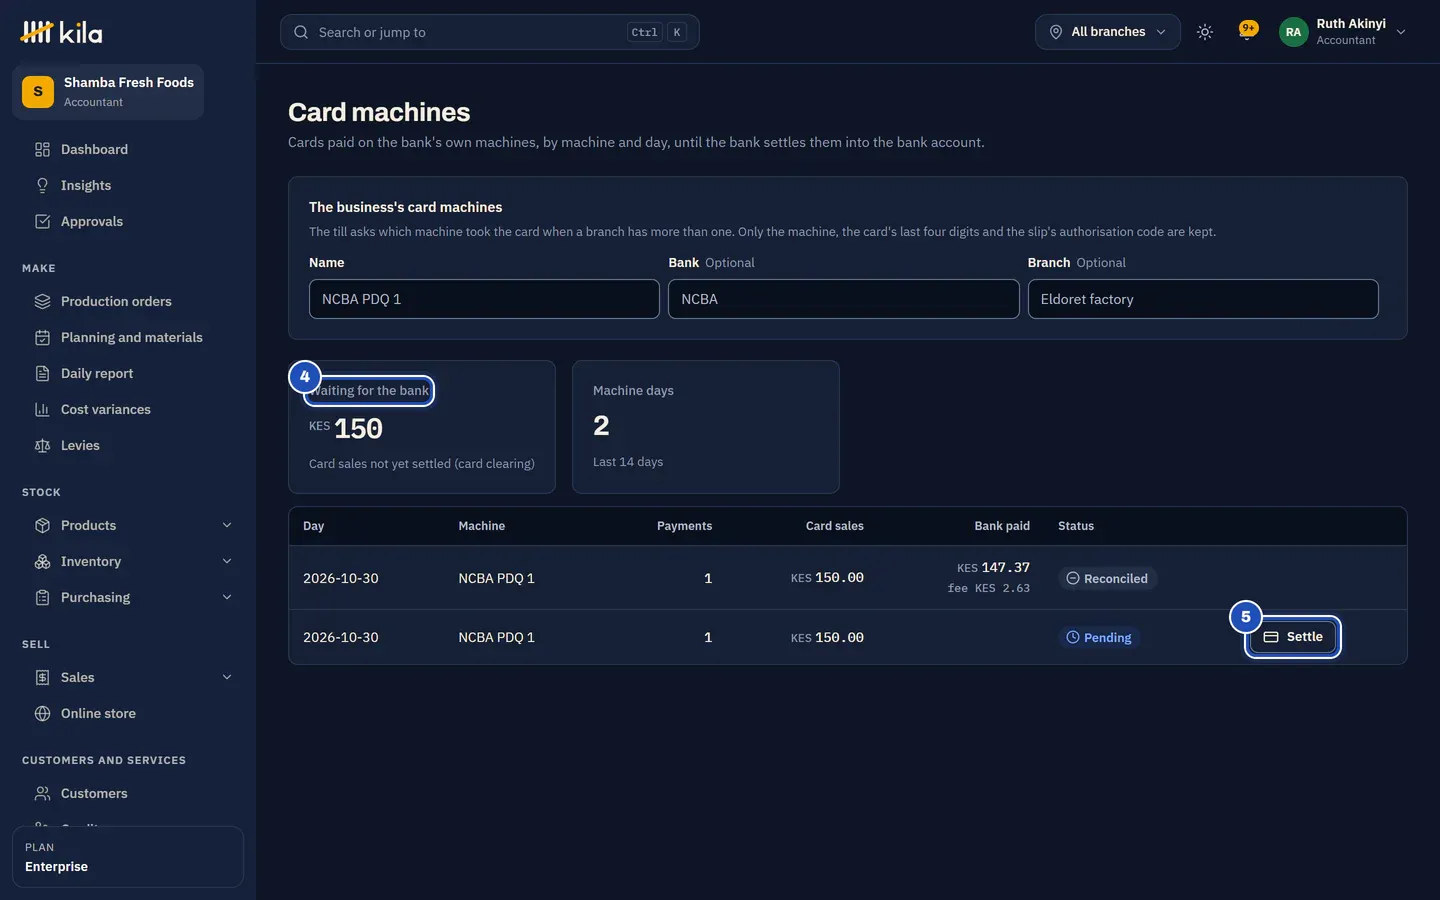The height and width of the screenshot is (900, 1440).
Task: Click the Enterprise plan card
Action: pos(128,857)
